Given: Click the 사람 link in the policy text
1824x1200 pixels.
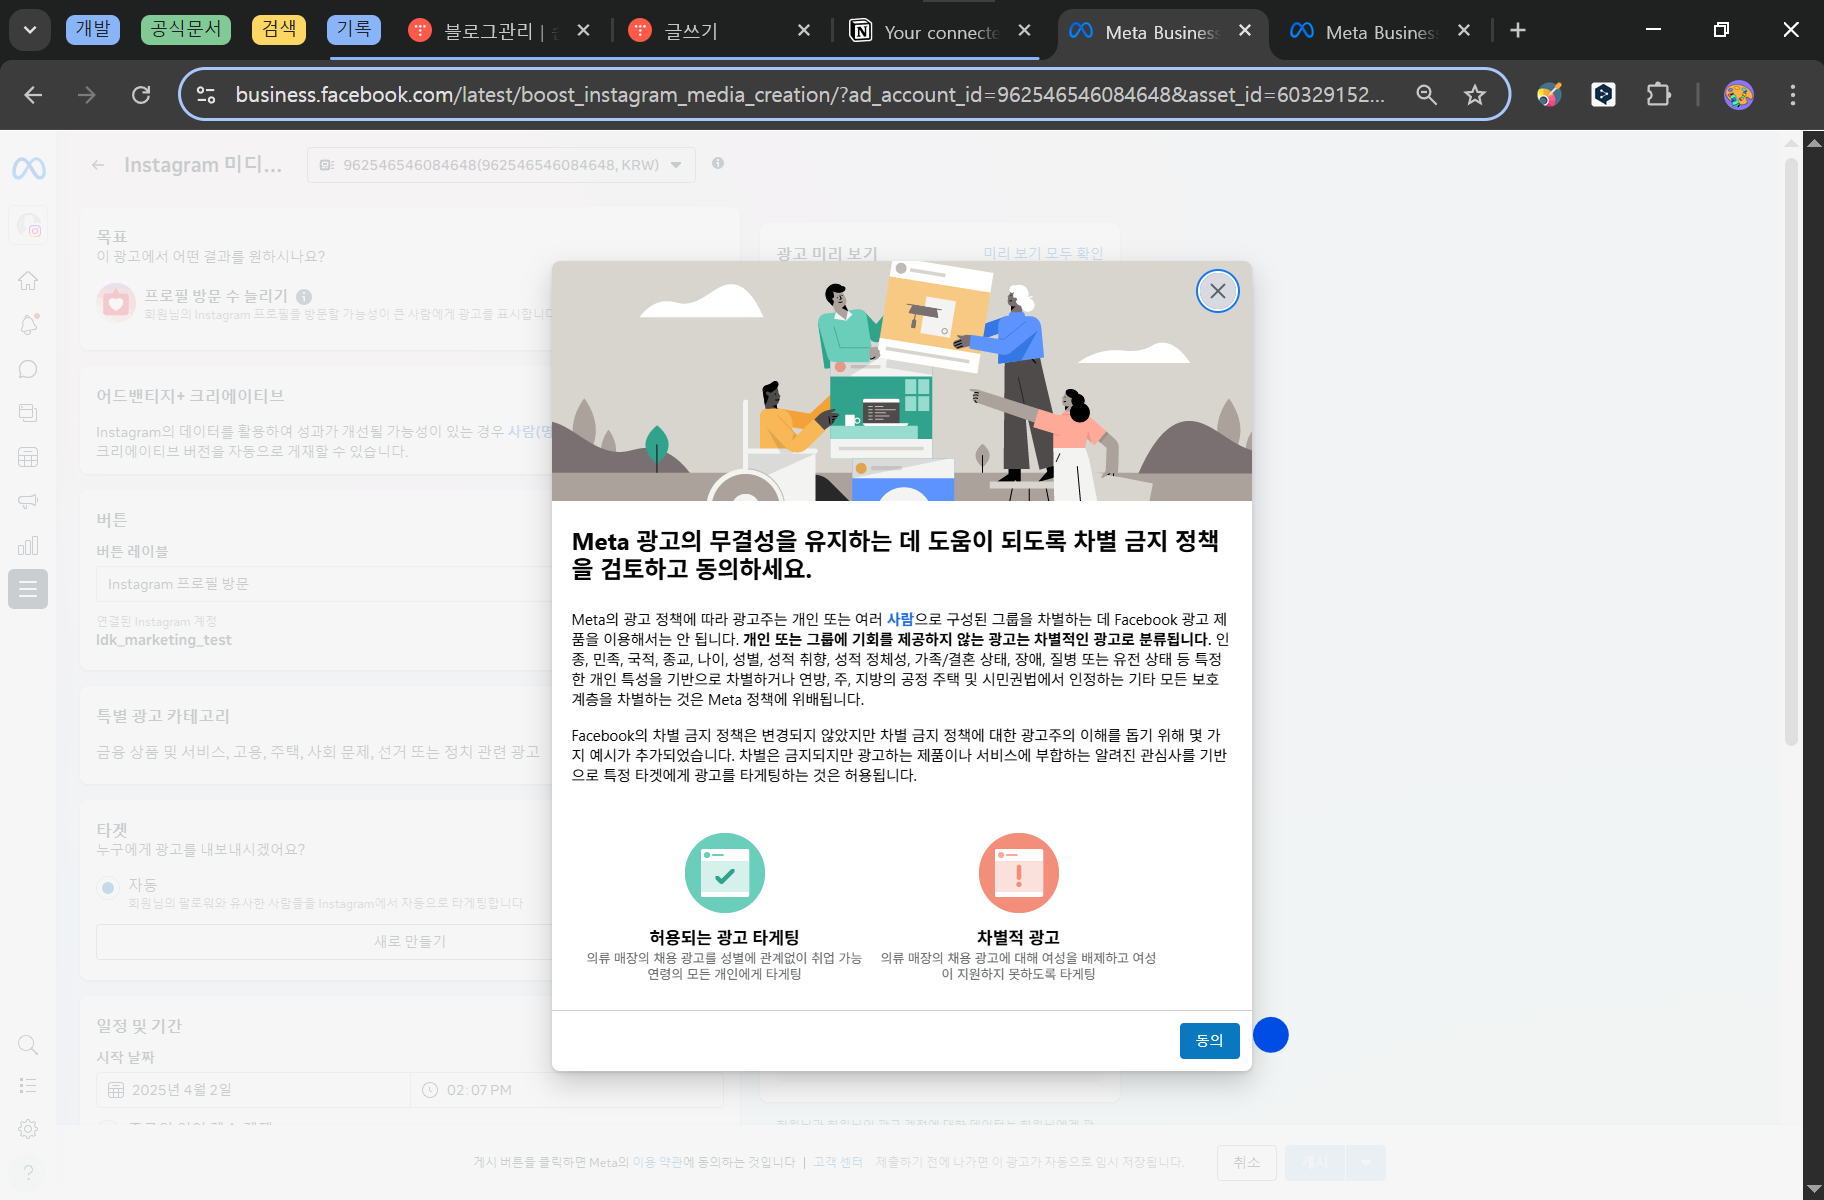Looking at the screenshot, I should (x=900, y=619).
